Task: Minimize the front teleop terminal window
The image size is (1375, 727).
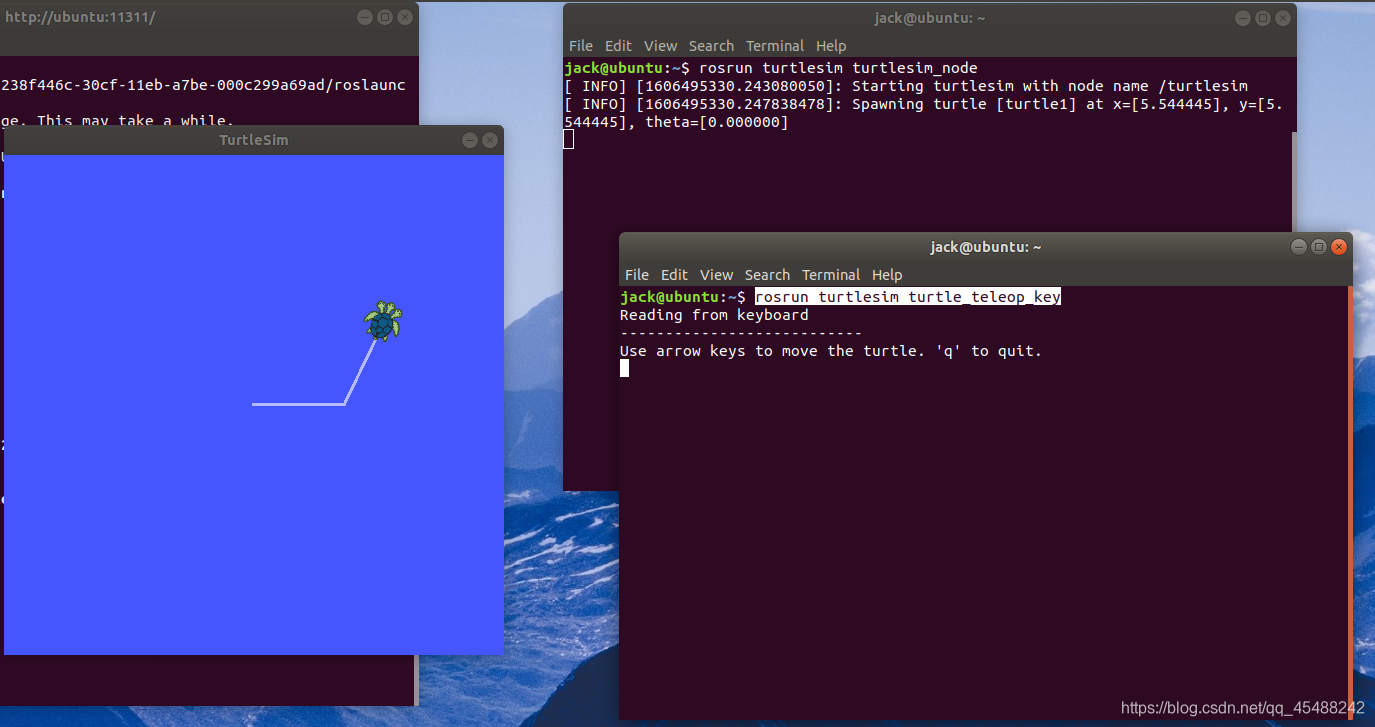Action: (1299, 247)
